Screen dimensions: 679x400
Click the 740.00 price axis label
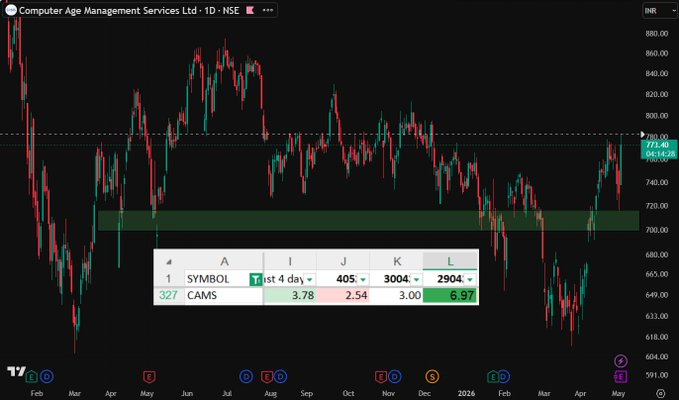[657, 182]
